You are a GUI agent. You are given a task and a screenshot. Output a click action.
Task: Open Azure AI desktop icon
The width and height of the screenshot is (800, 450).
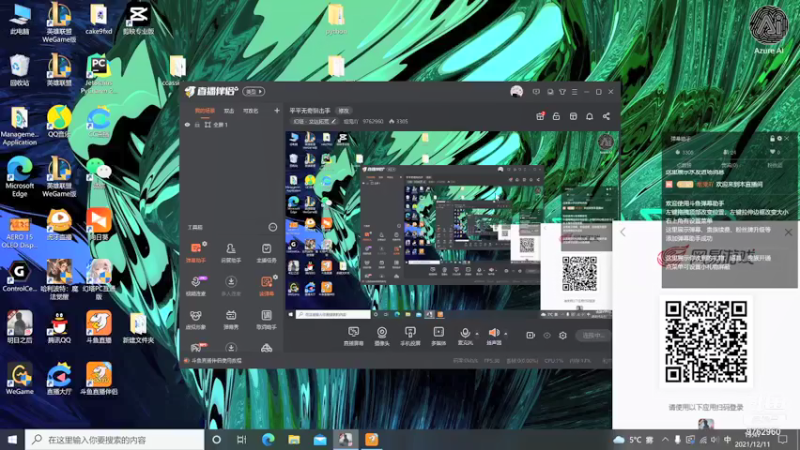click(x=768, y=30)
